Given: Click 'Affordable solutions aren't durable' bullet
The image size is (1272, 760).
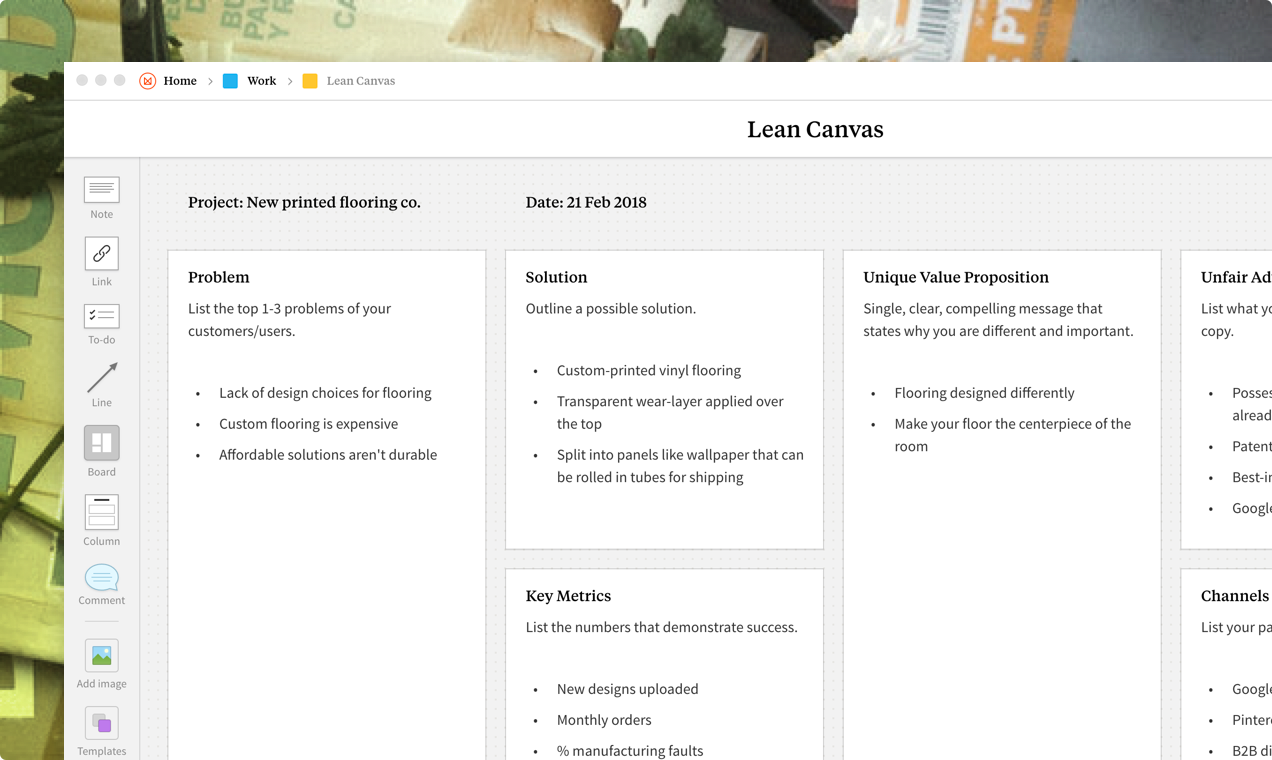Looking at the screenshot, I should (328, 455).
